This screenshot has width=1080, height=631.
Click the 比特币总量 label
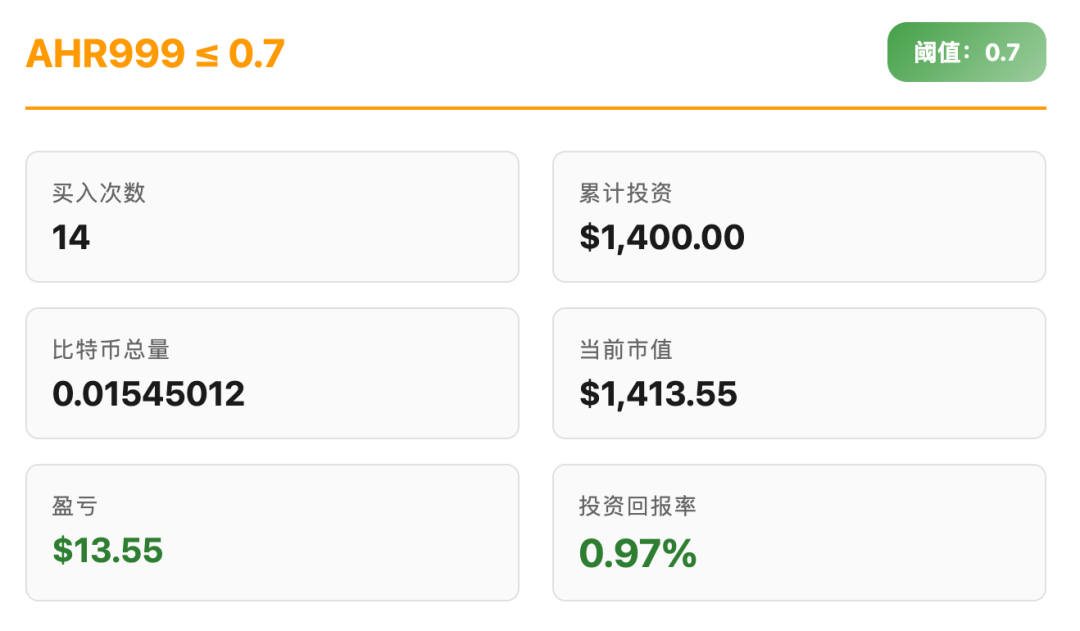tap(111, 350)
